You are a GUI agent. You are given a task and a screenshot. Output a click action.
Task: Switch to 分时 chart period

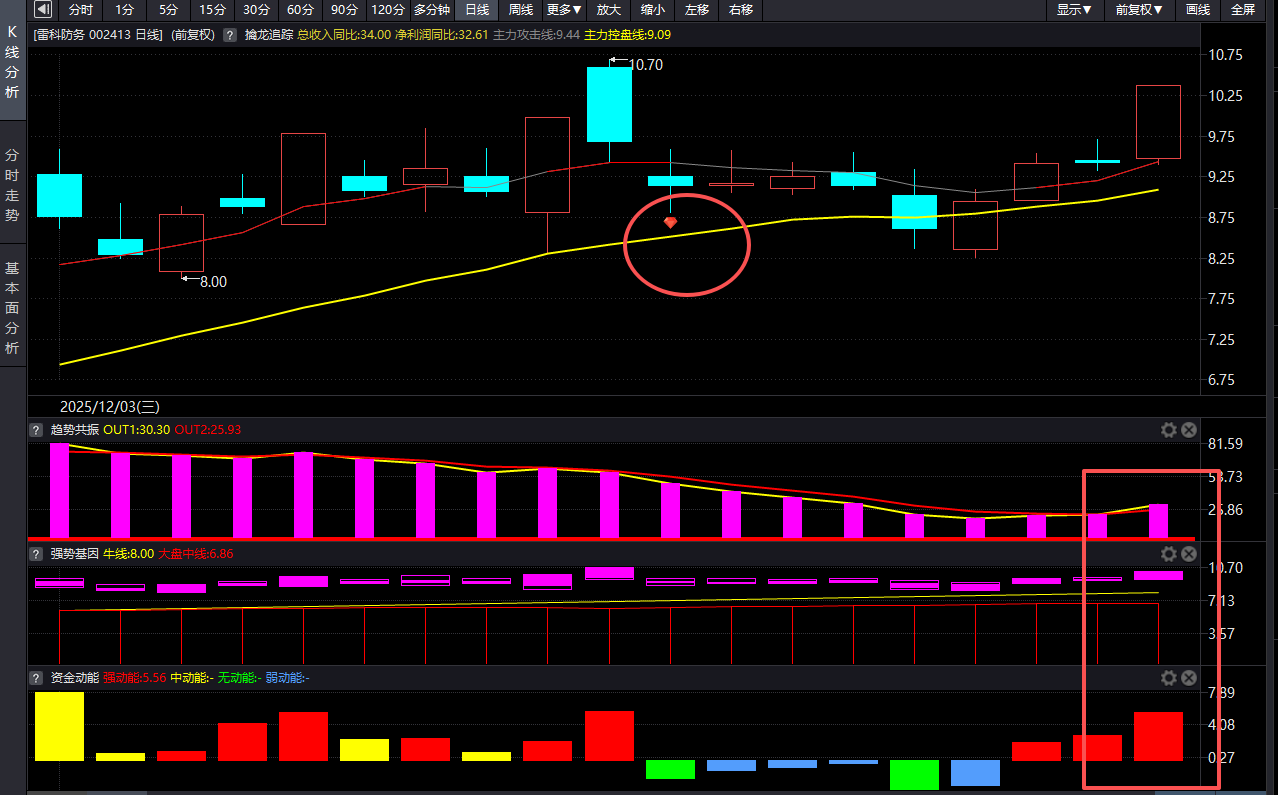(x=81, y=10)
